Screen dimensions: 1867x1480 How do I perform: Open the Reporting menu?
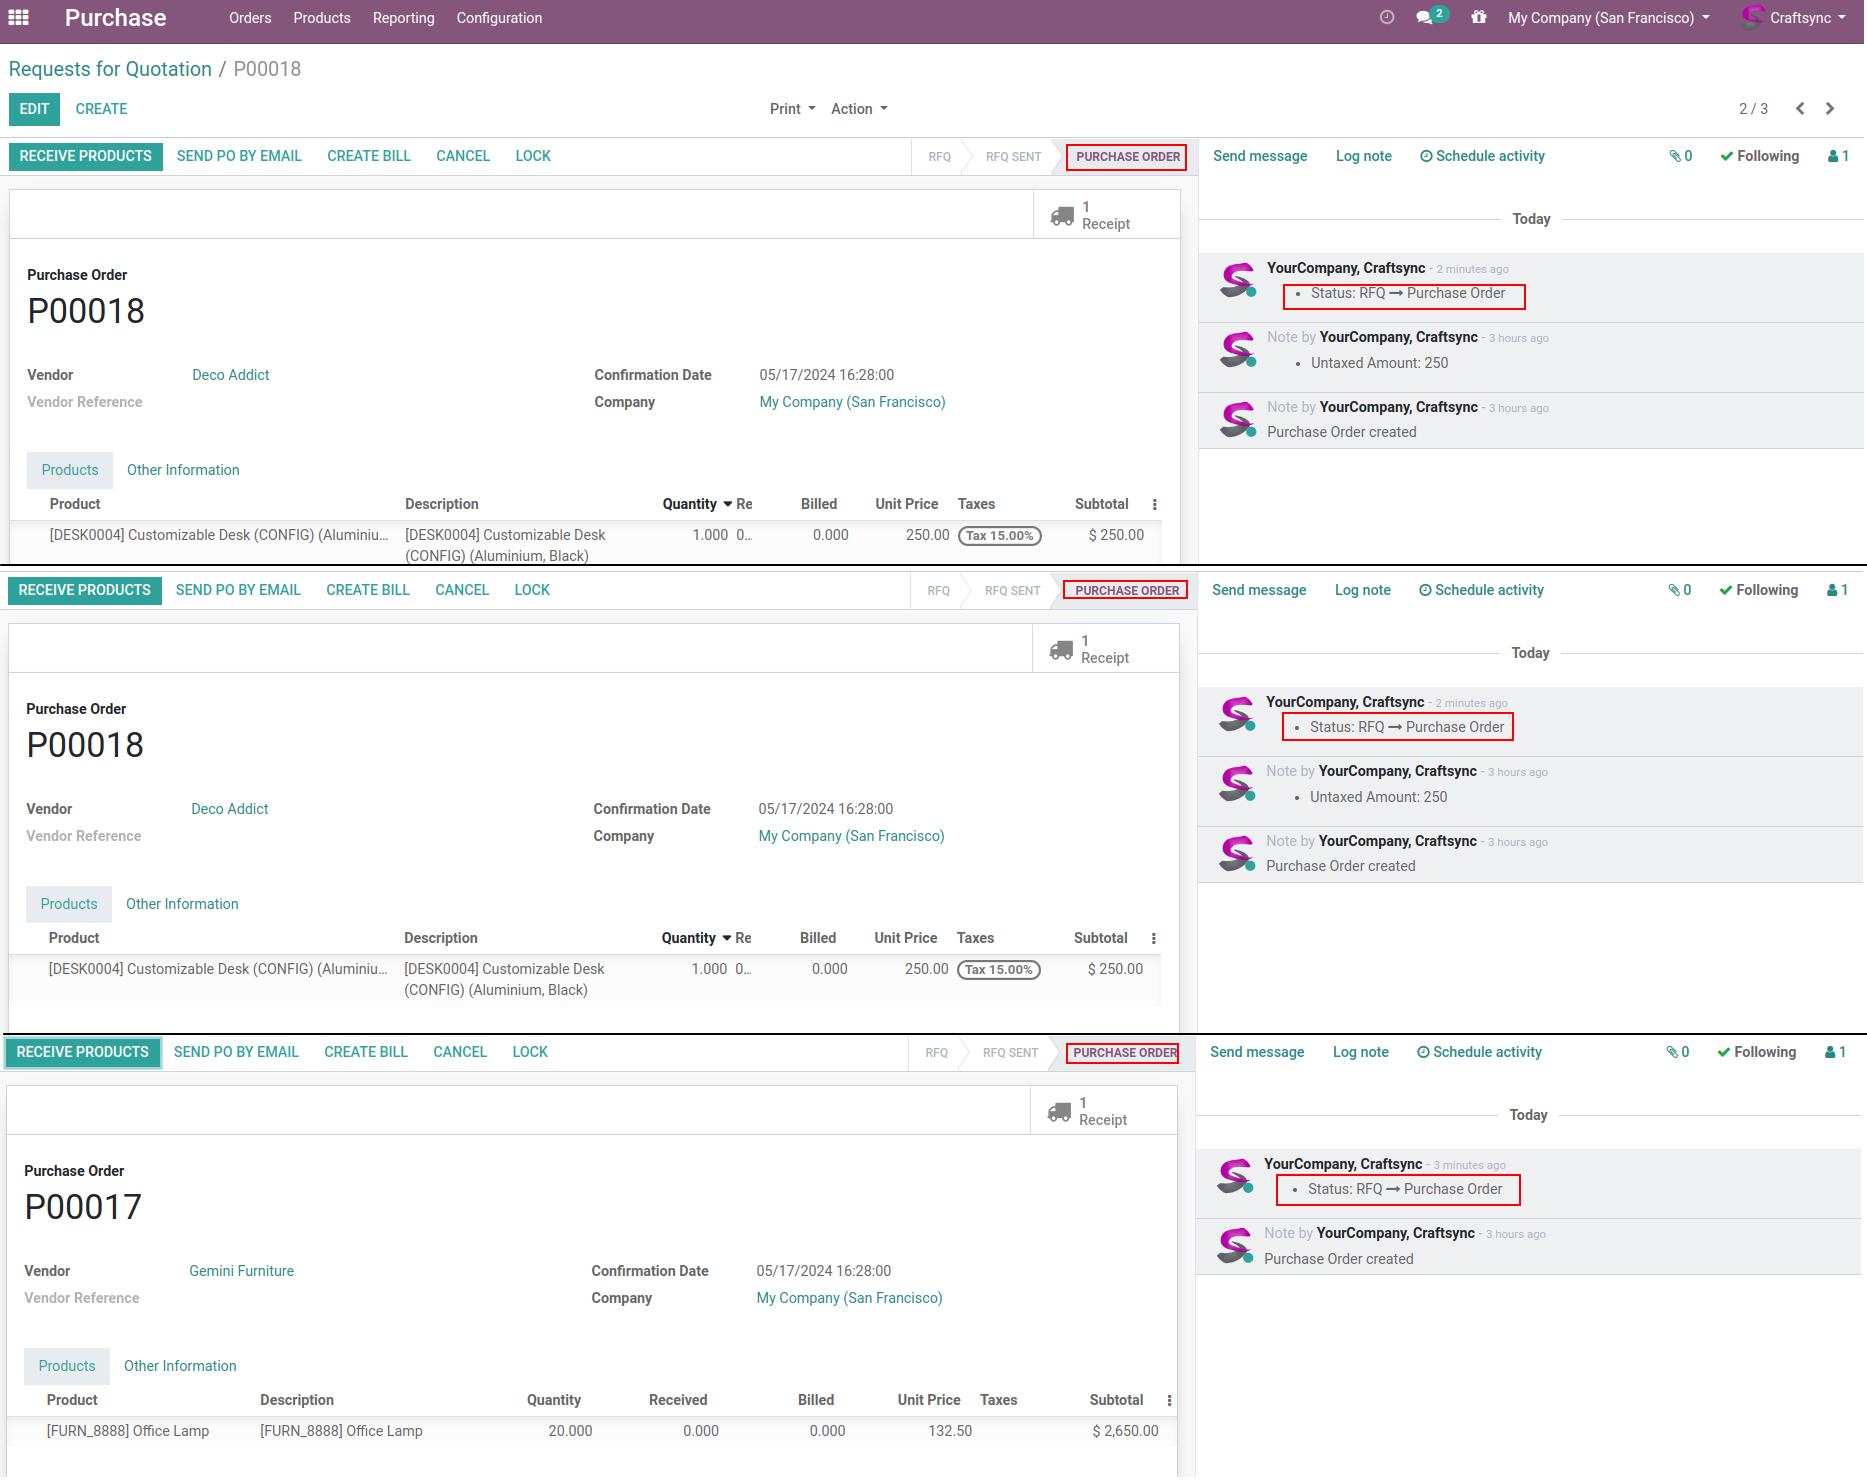pyautogui.click(x=403, y=18)
